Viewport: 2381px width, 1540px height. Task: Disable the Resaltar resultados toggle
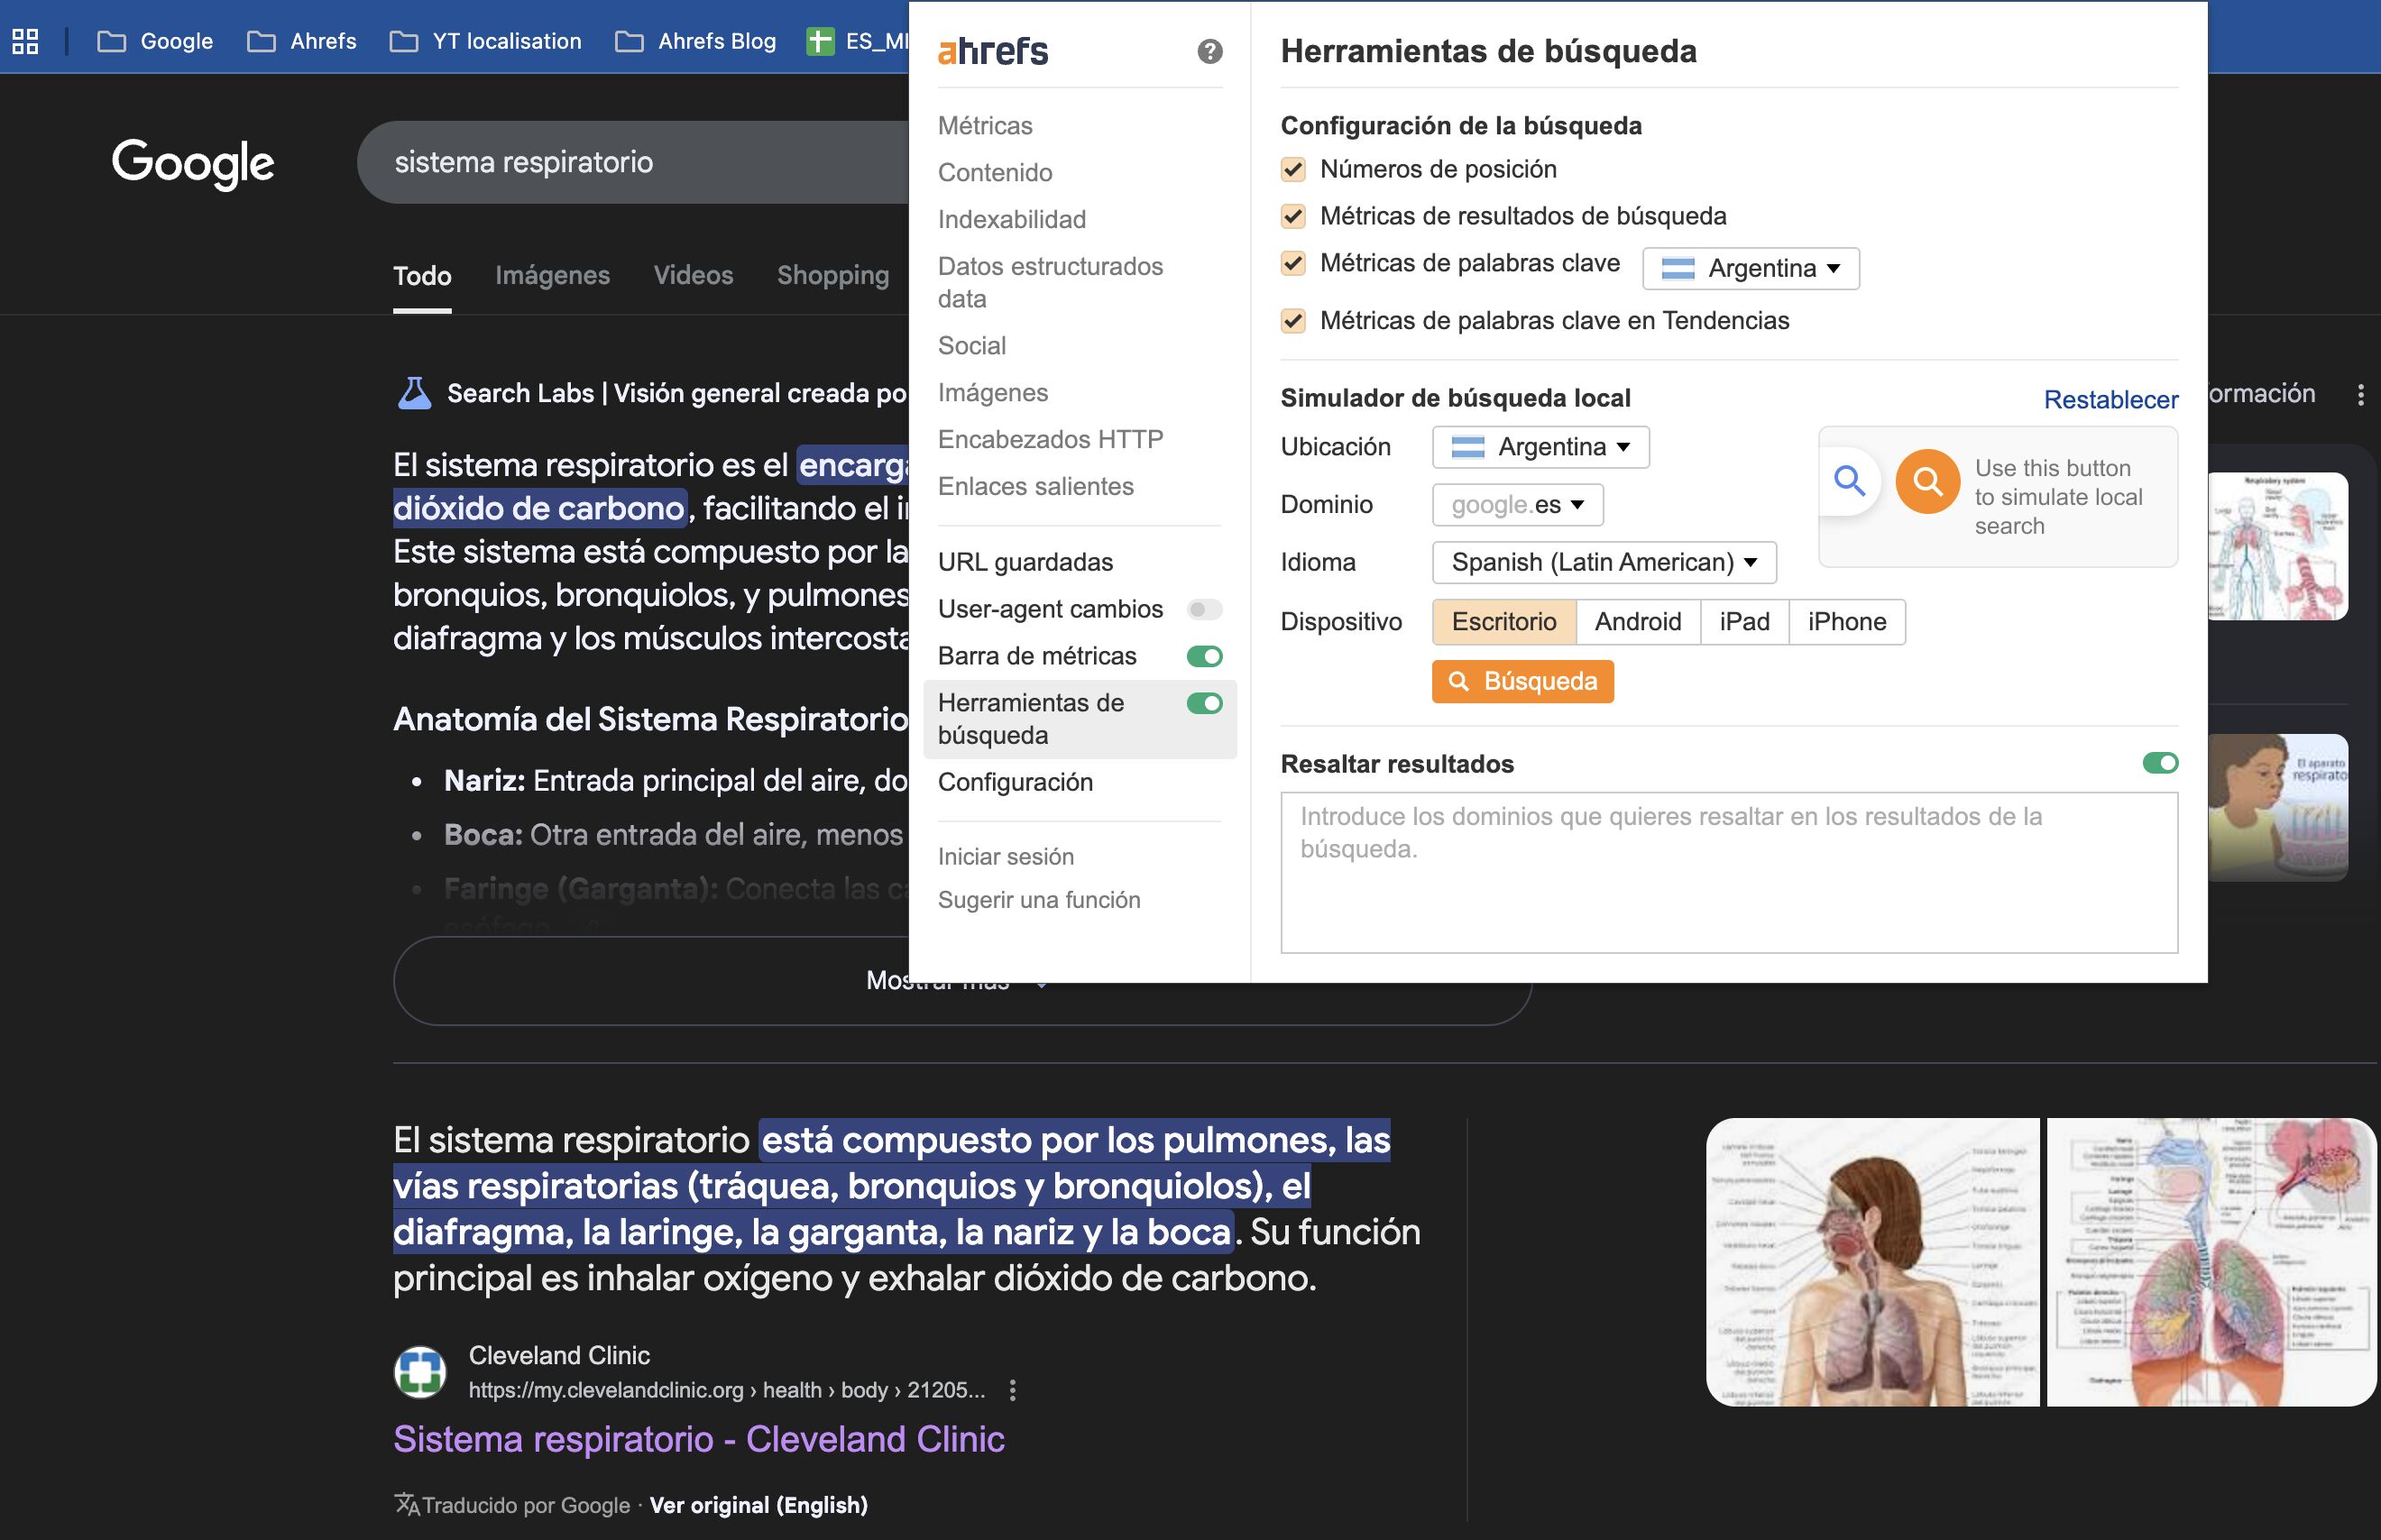click(2160, 763)
